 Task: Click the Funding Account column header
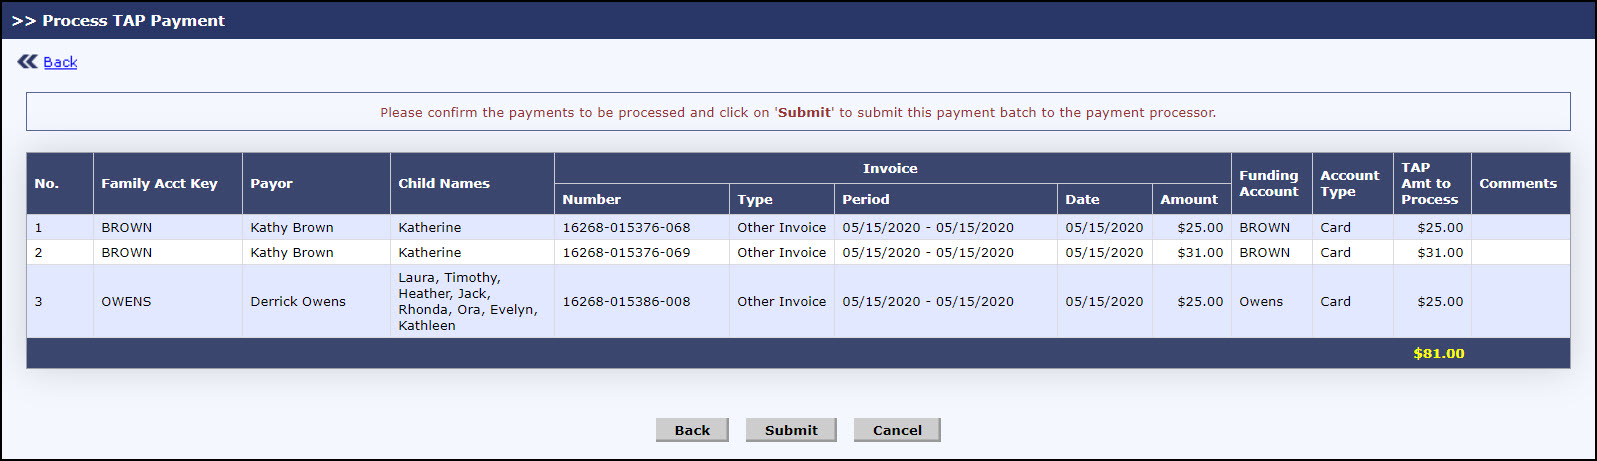pyautogui.click(x=1268, y=184)
